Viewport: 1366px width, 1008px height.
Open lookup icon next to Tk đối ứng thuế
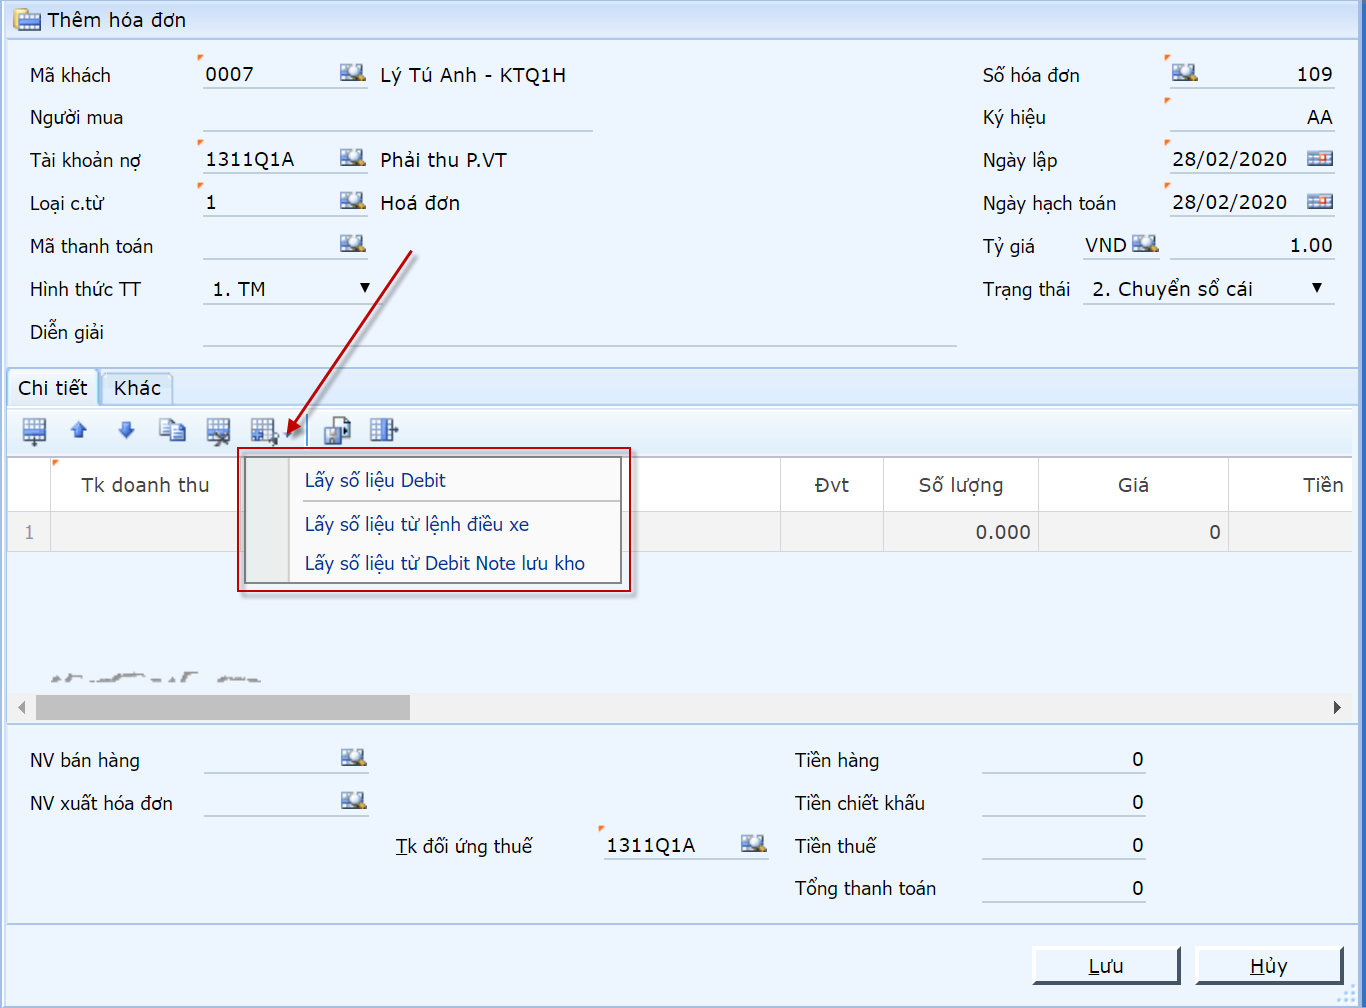753,844
